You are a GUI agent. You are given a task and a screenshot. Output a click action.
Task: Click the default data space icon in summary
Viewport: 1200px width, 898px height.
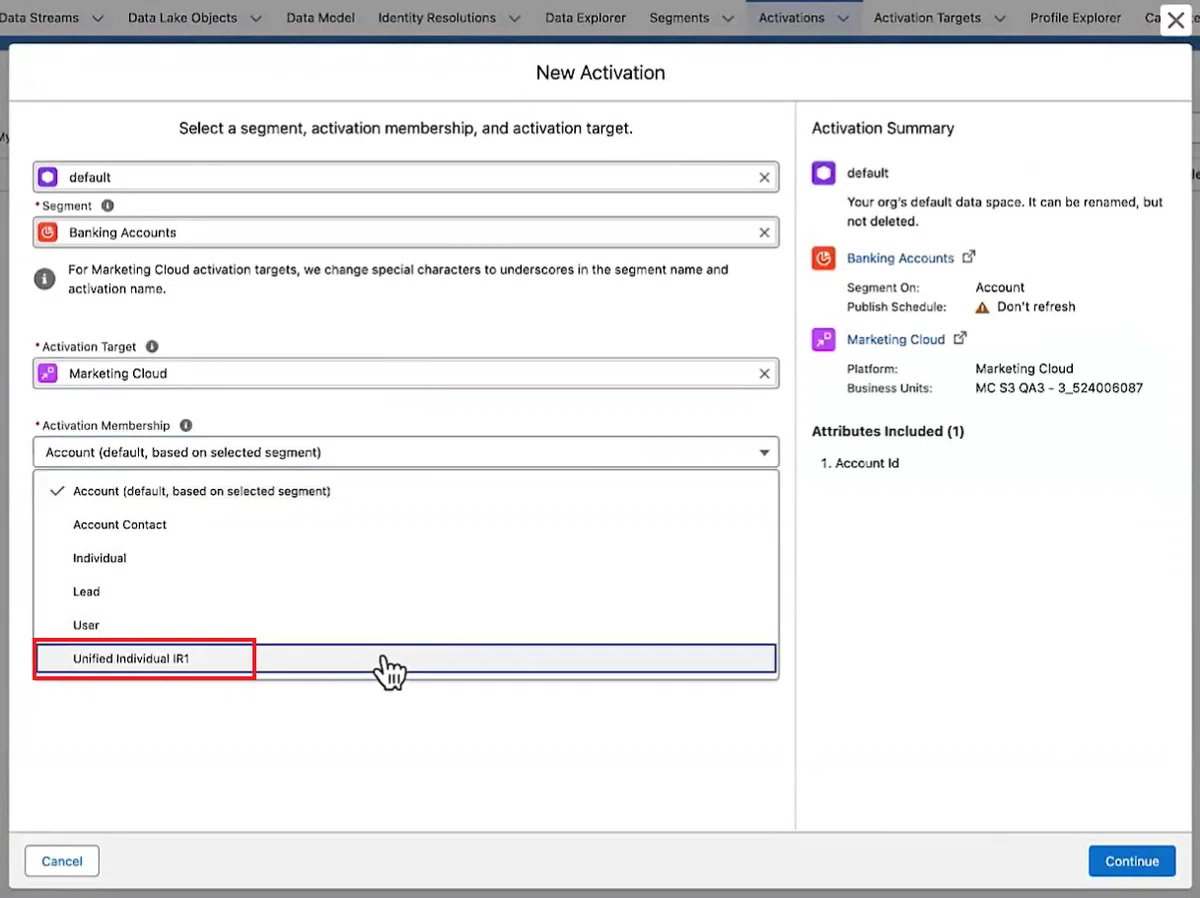pyautogui.click(x=823, y=173)
